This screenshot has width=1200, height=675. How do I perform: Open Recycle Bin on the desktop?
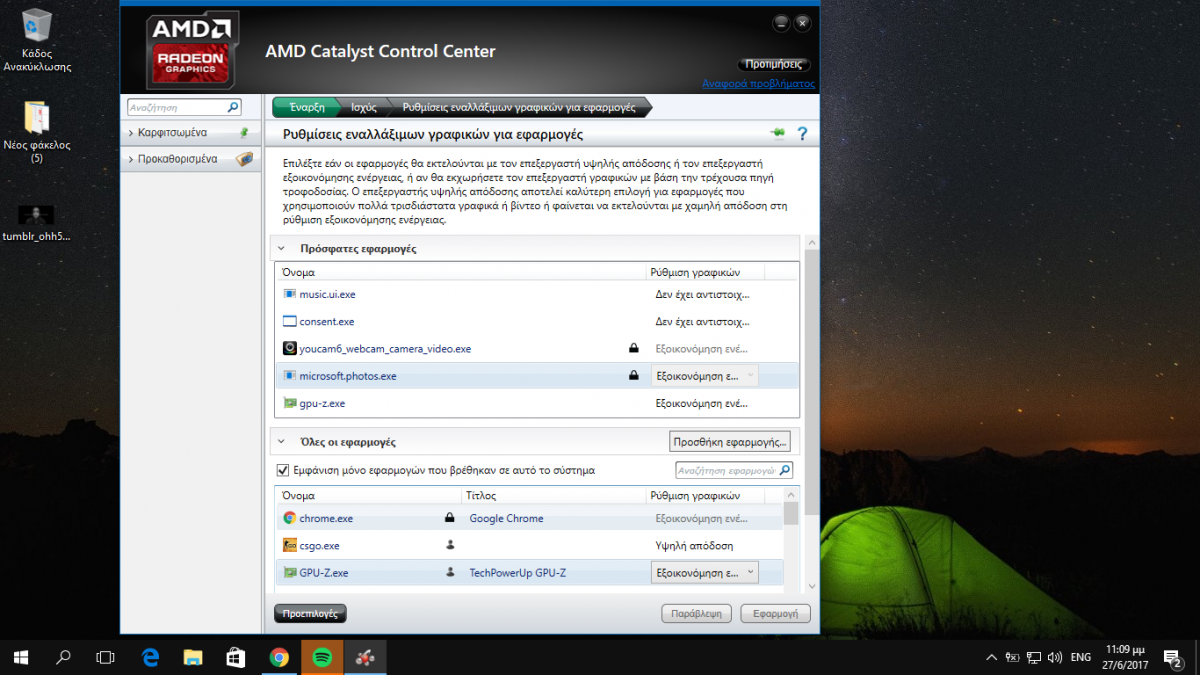(37, 40)
